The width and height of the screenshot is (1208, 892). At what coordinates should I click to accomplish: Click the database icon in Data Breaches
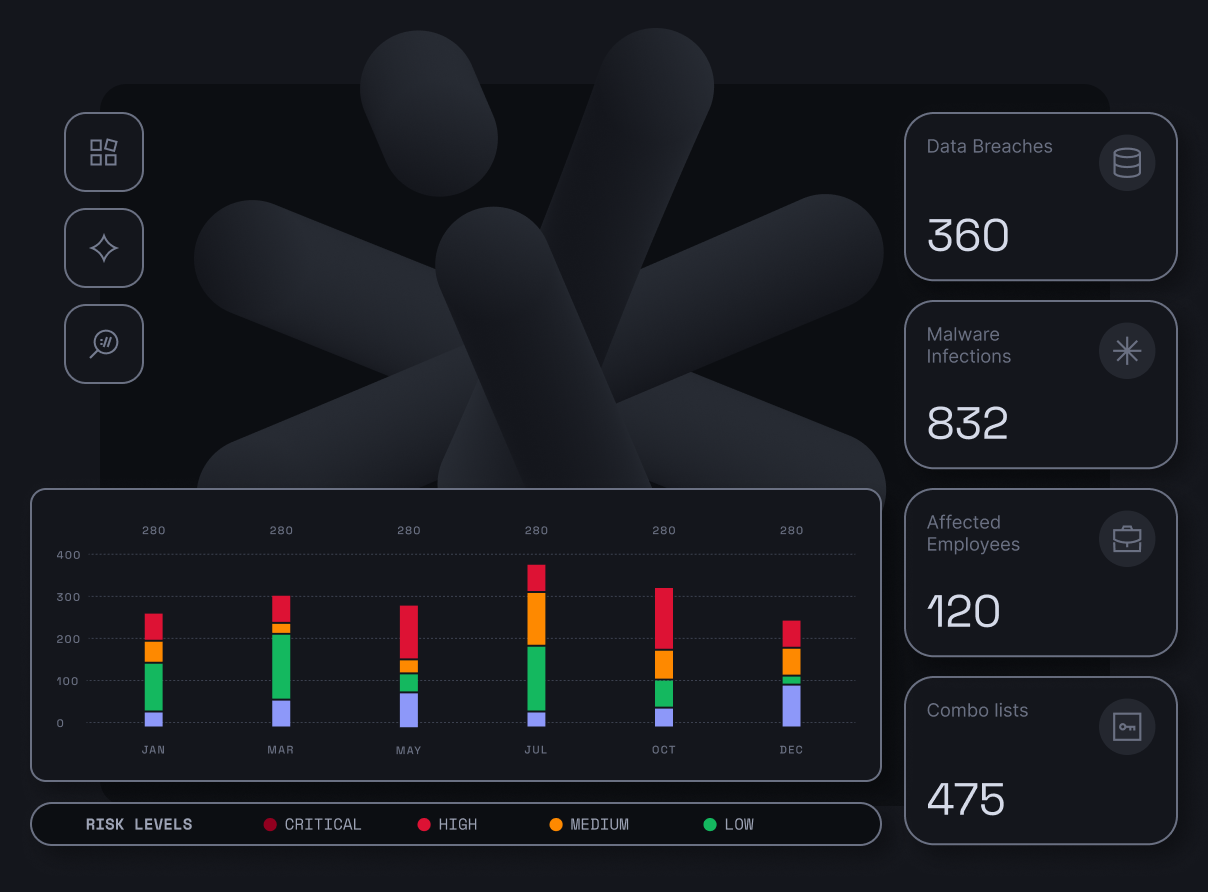[1127, 163]
